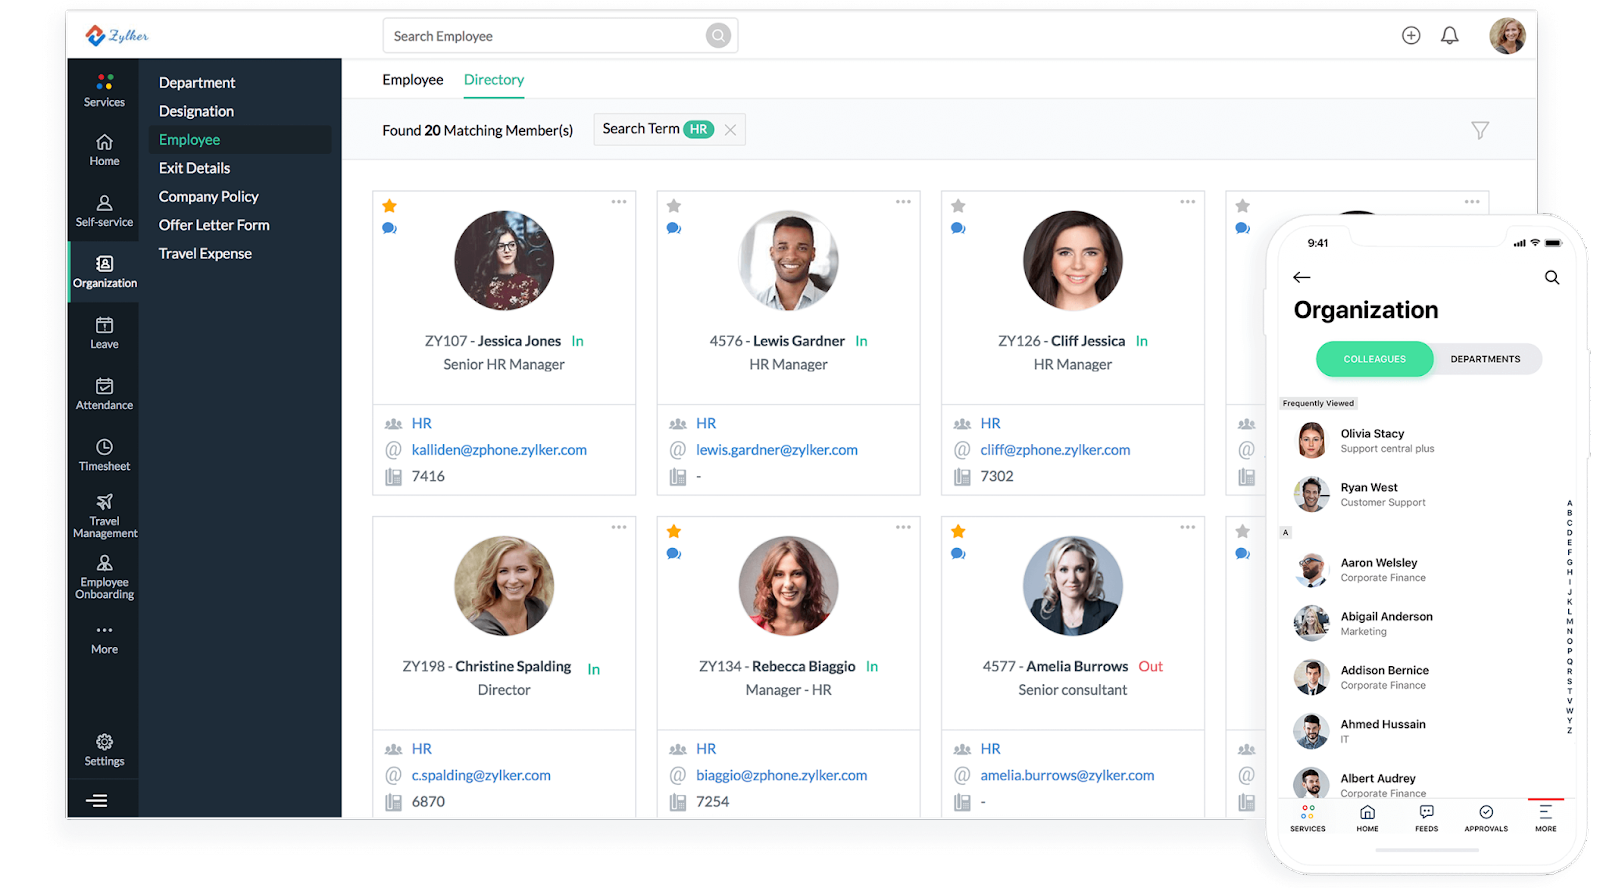Viewport: 1600px width, 888px height.
Task: Open Settings gear in sidebar
Action: pos(104,750)
